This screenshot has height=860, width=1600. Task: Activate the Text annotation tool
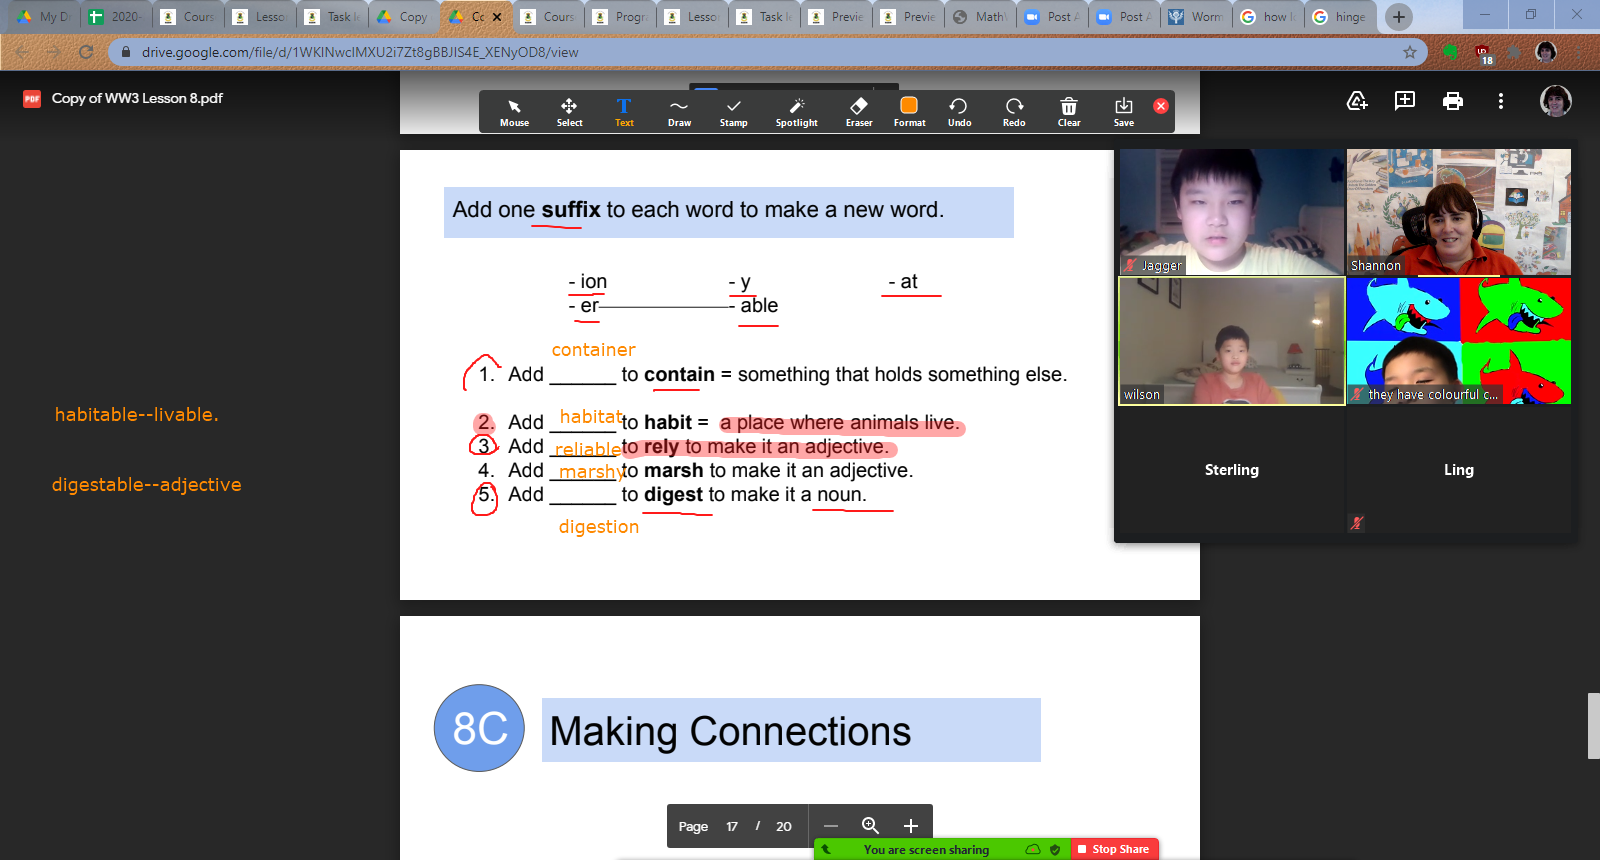(x=624, y=112)
